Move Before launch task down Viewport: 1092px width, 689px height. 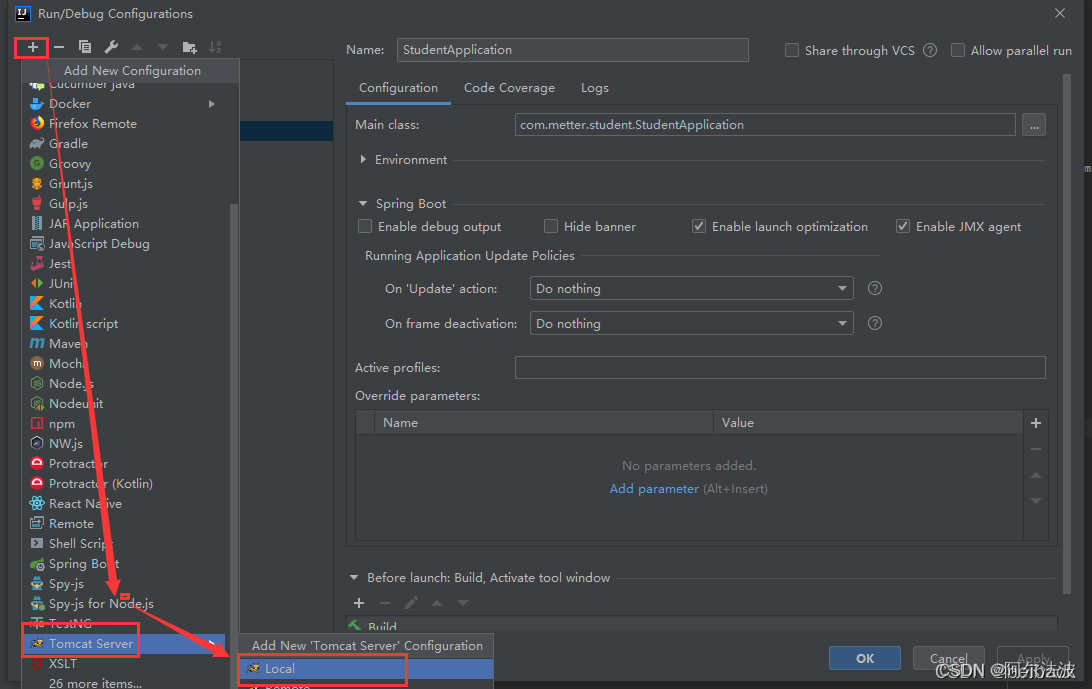coord(462,603)
